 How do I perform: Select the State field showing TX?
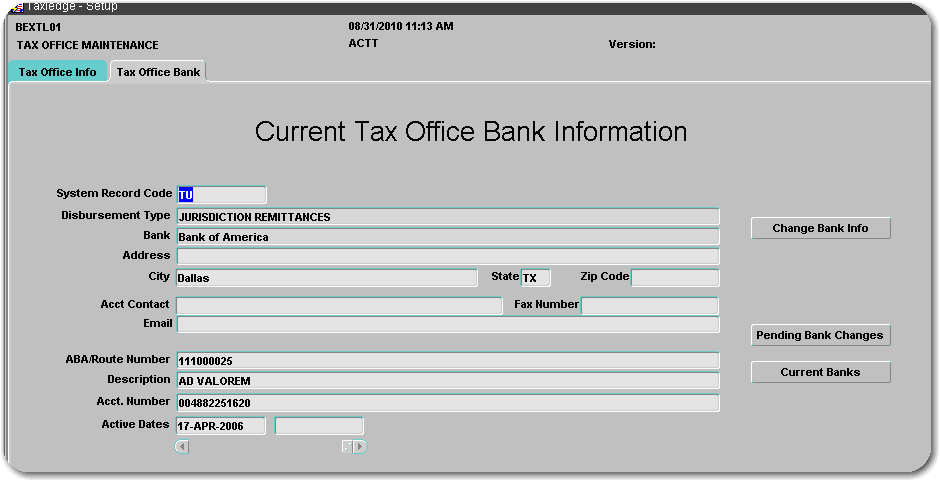coord(535,278)
